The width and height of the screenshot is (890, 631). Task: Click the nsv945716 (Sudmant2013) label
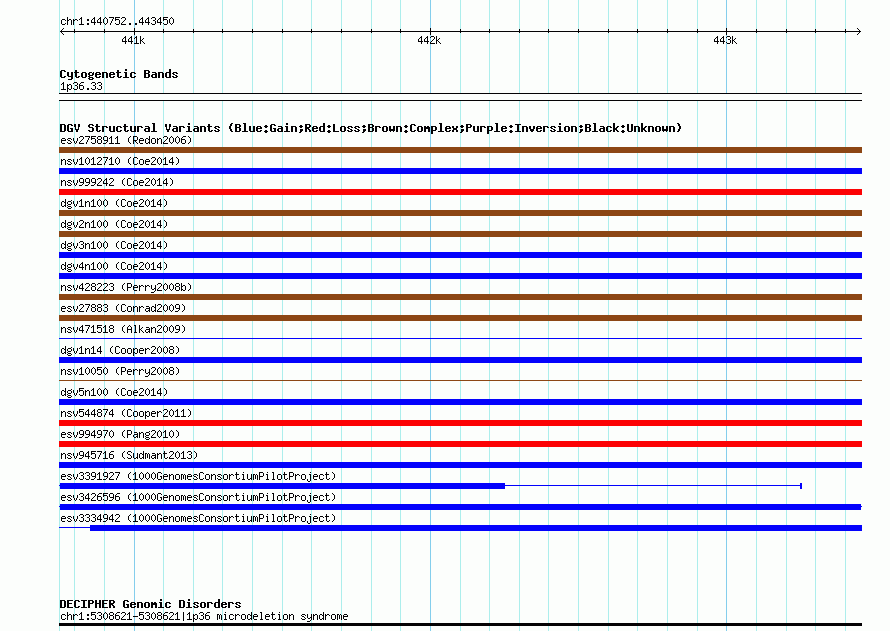(129, 455)
